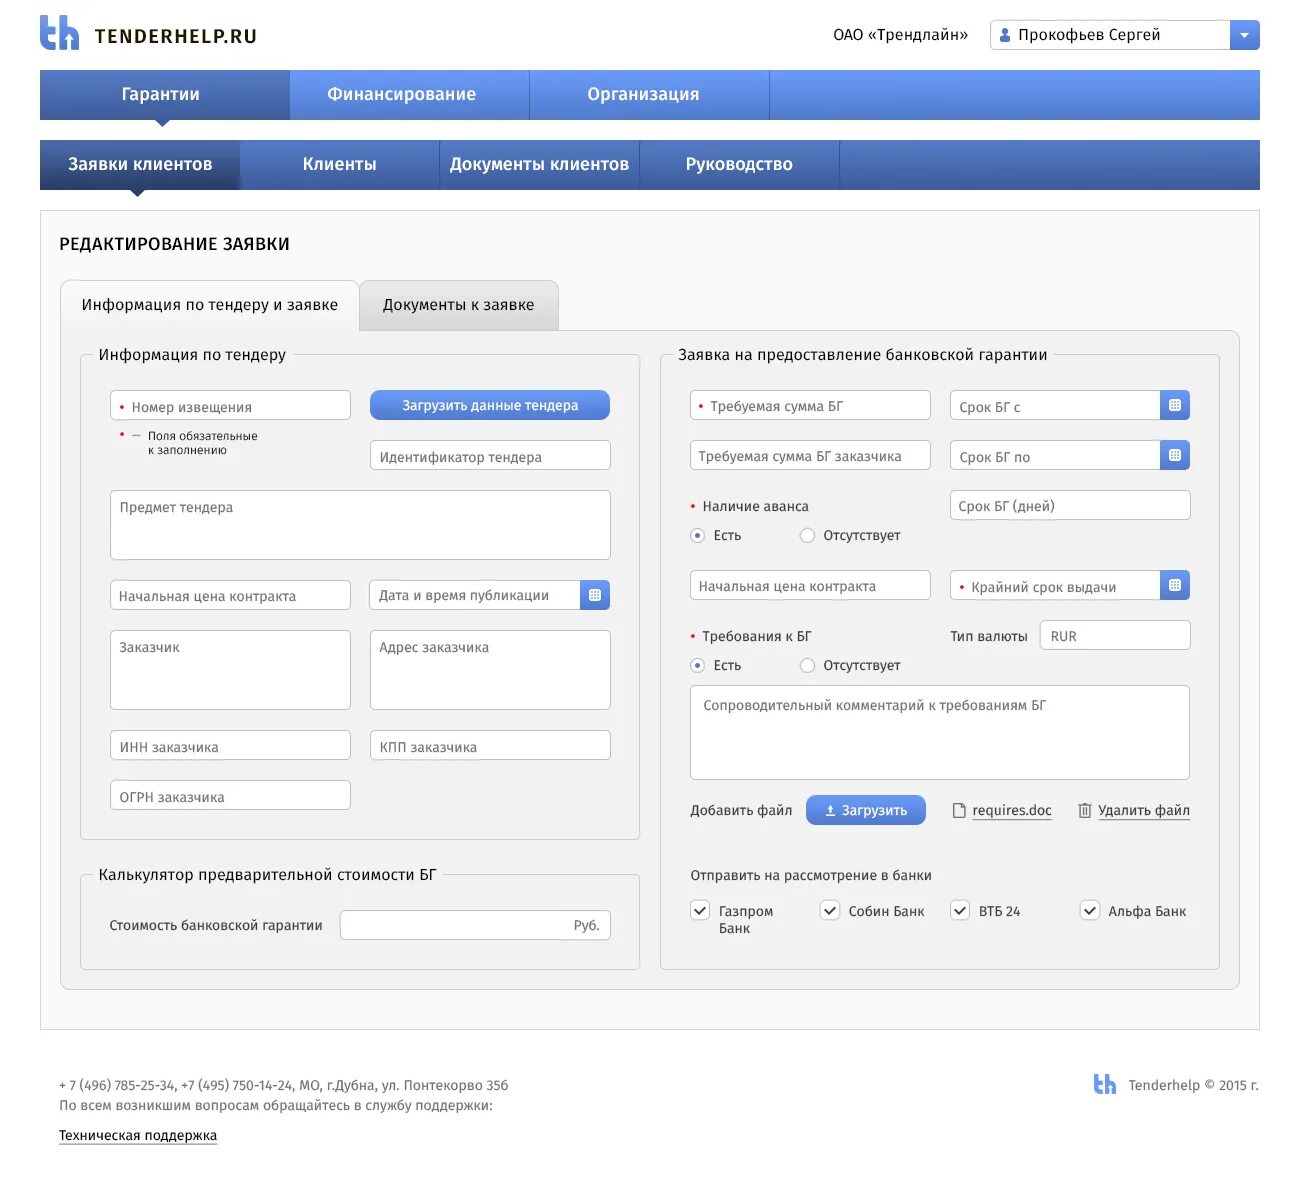Click Сопроводительный комментарий к требованиям БГ area
The width and height of the screenshot is (1300, 1200).
[x=940, y=732]
